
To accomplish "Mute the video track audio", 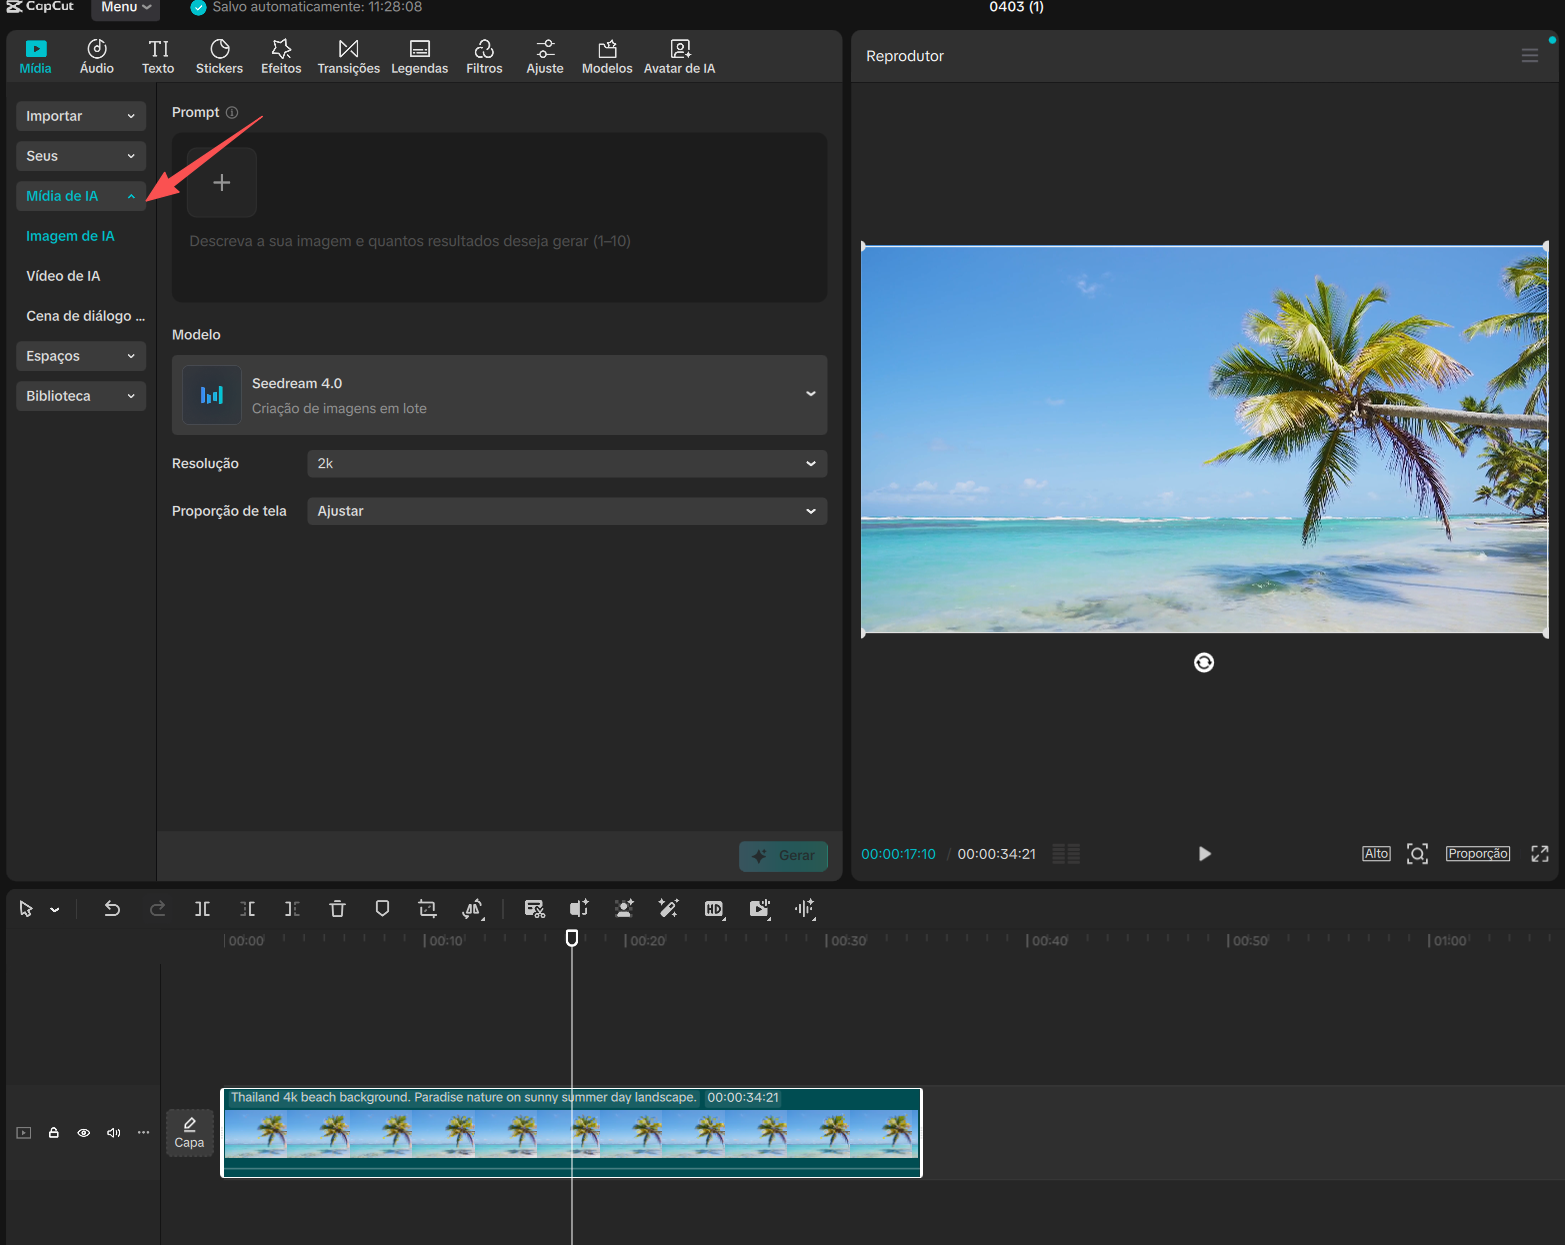I will coord(114,1133).
